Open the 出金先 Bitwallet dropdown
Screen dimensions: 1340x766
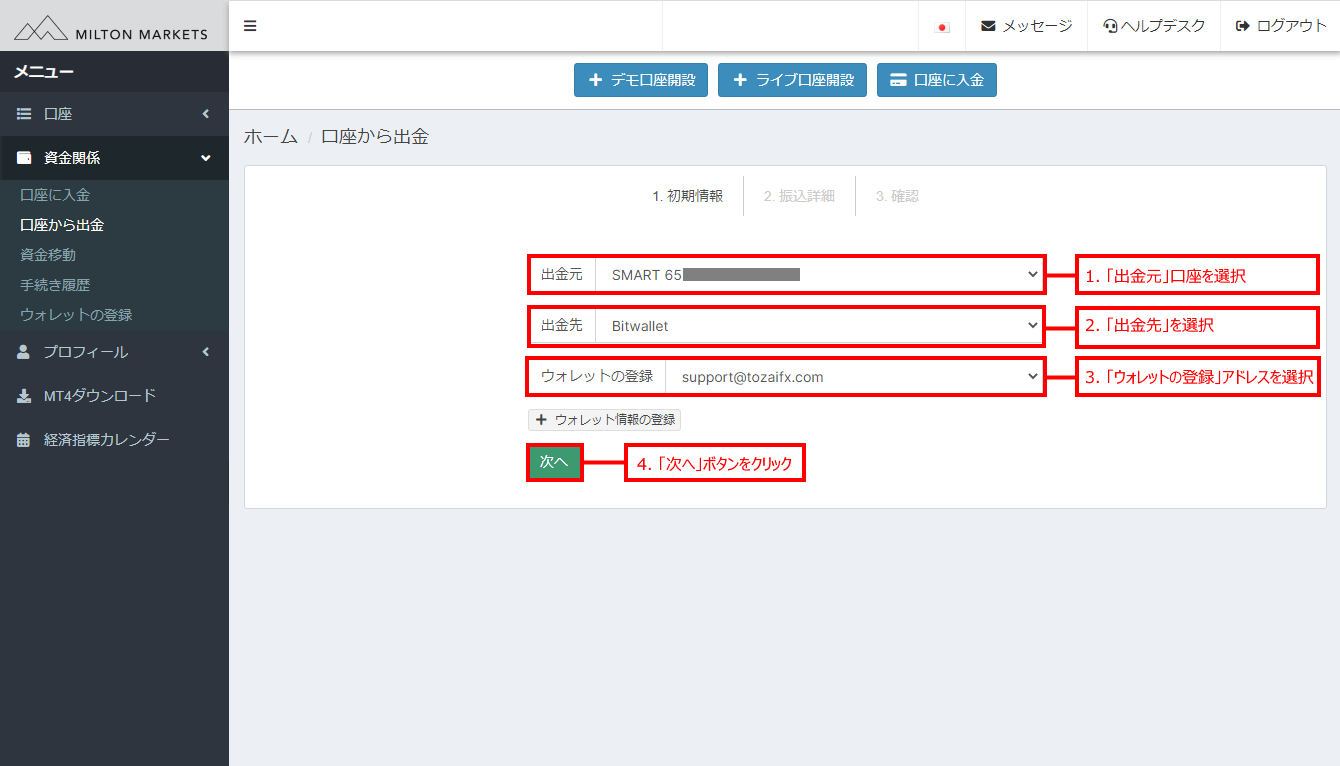click(x=818, y=326)
